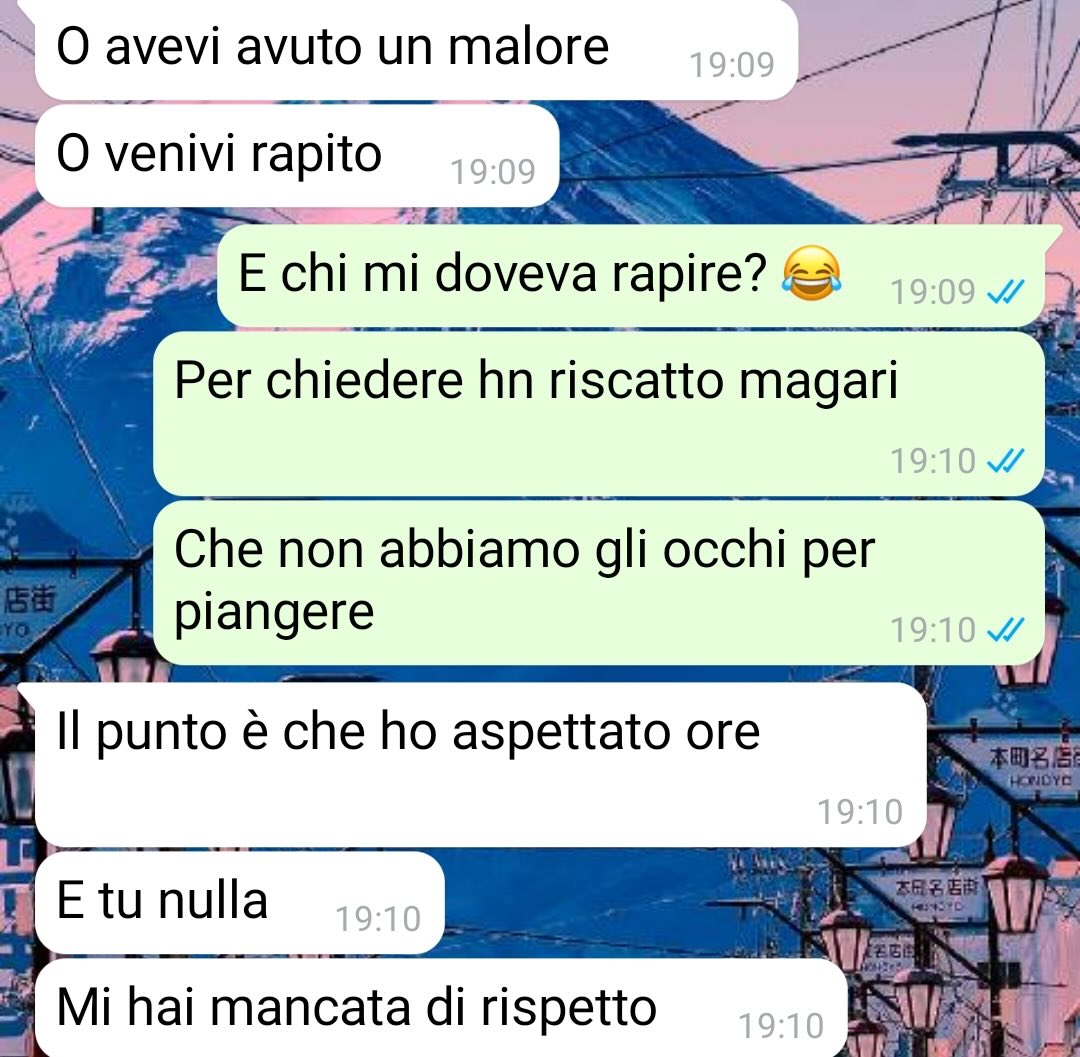Click the 19:09 timestamp on 'O venivi rapito'
1080x1057 pixels.
pyautogui.click(x=492, y=171)
